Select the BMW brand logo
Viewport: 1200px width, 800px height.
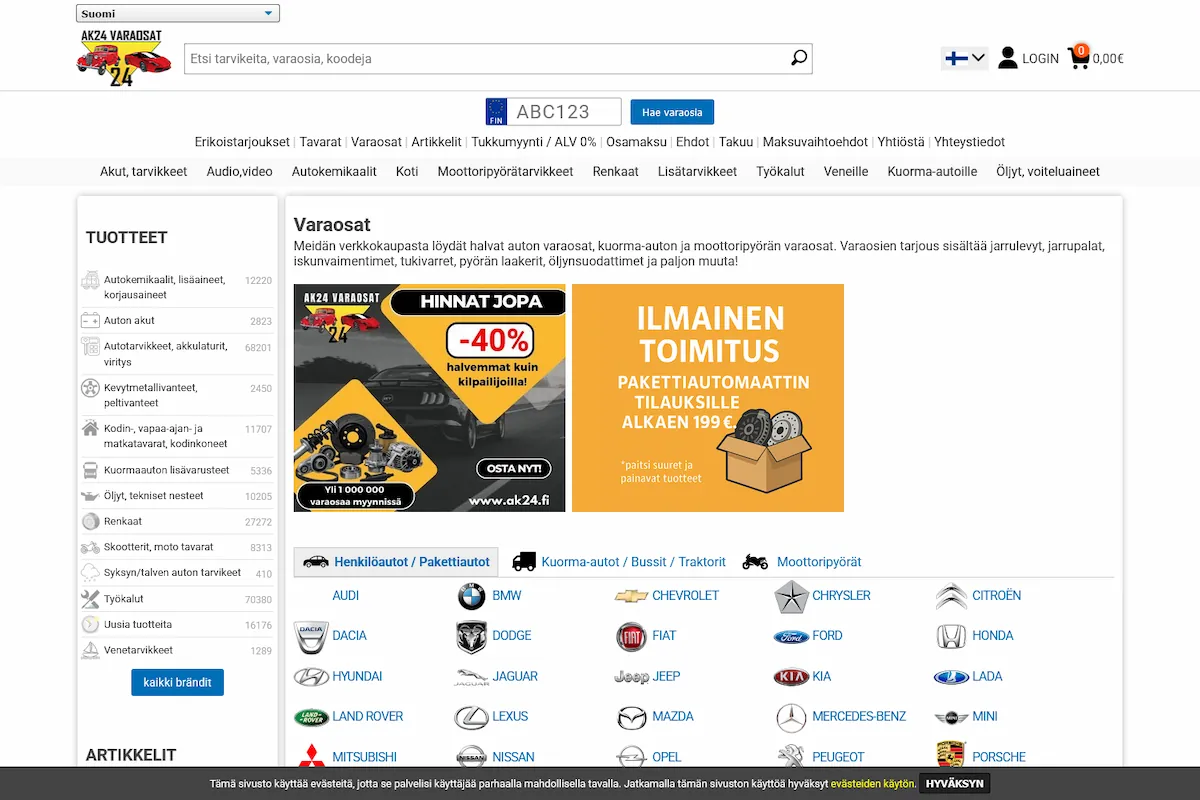[x=471, y=596]
